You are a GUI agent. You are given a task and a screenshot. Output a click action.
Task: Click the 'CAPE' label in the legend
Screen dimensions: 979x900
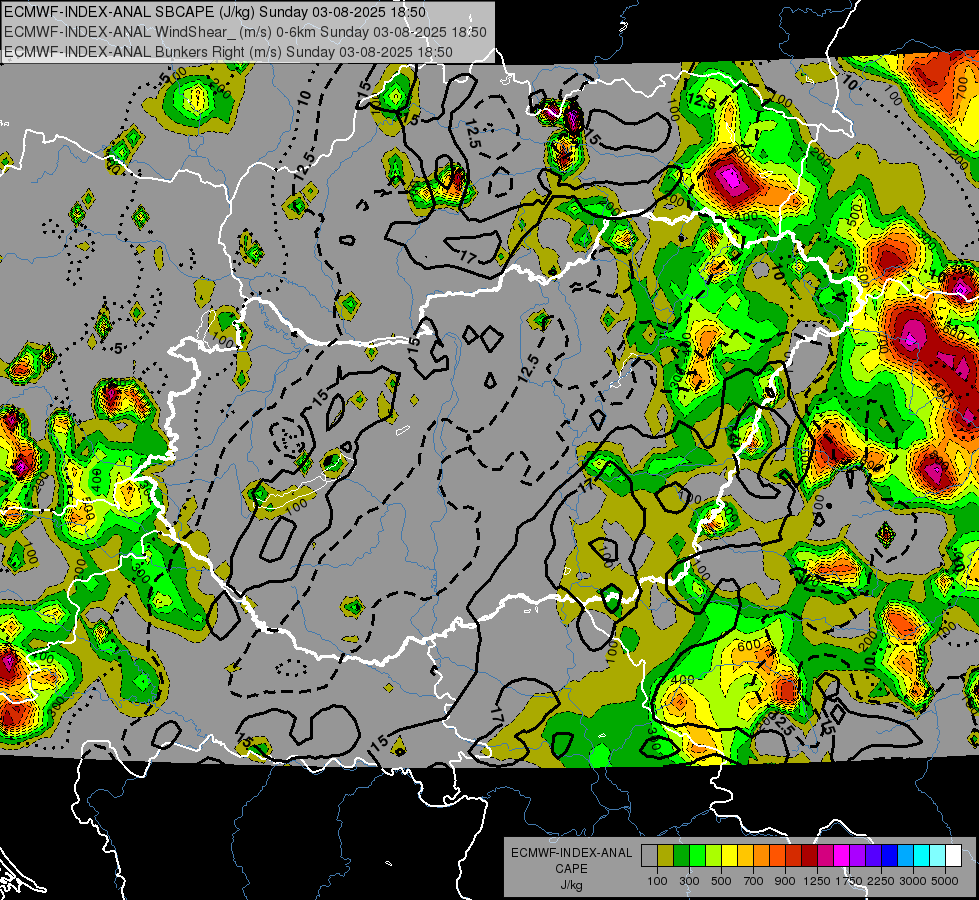571,868
